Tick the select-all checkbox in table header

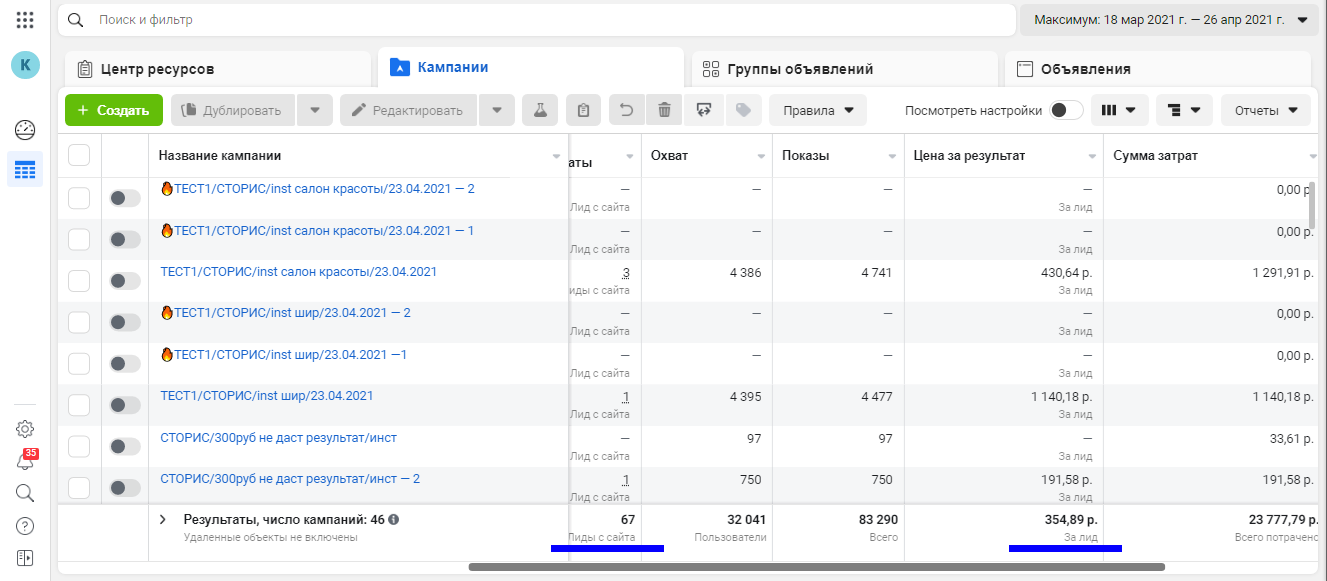click(x=79, y=155)
